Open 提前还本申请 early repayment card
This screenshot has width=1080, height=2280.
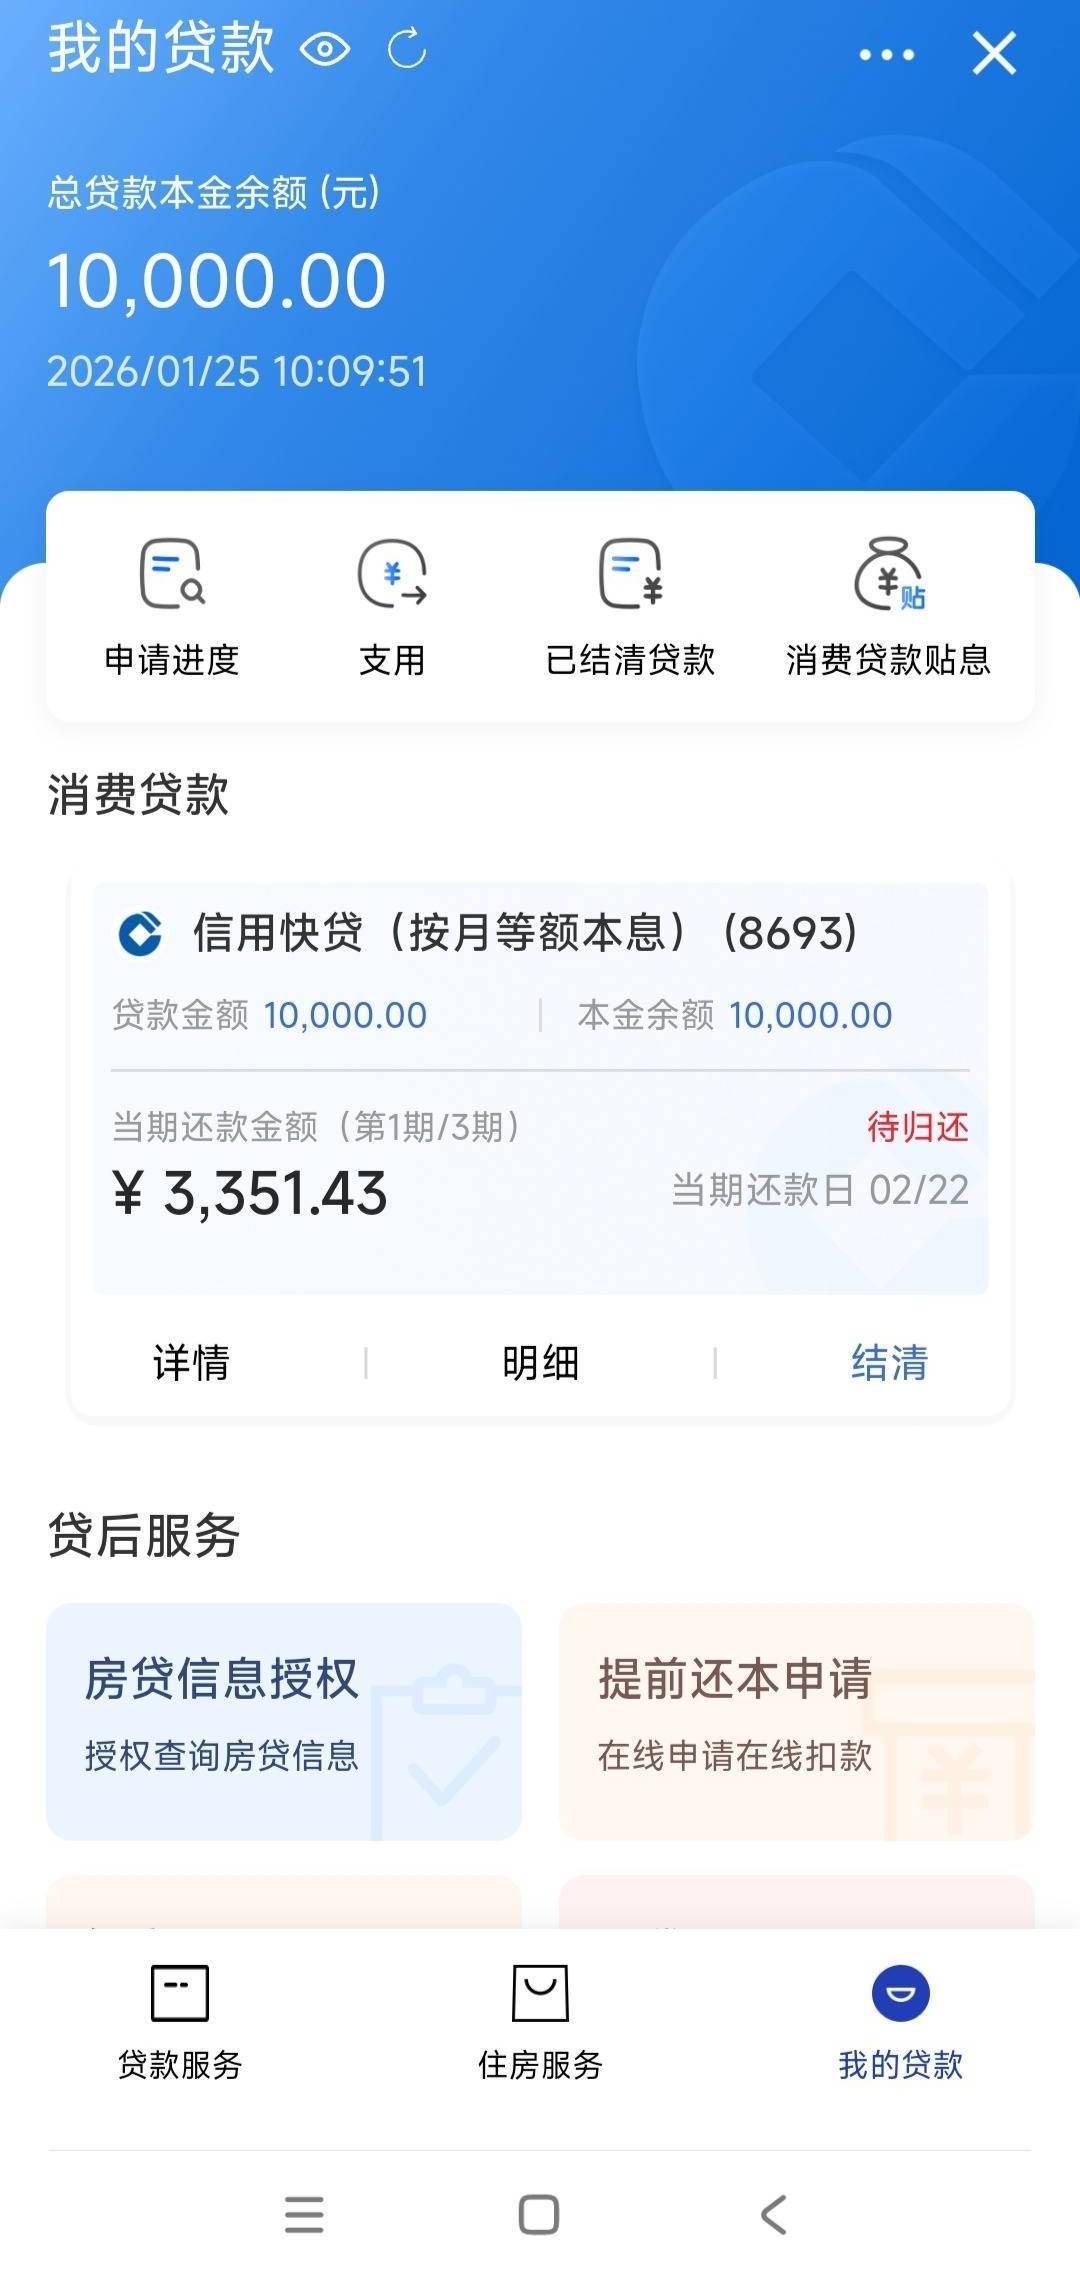coord(796,1720)
